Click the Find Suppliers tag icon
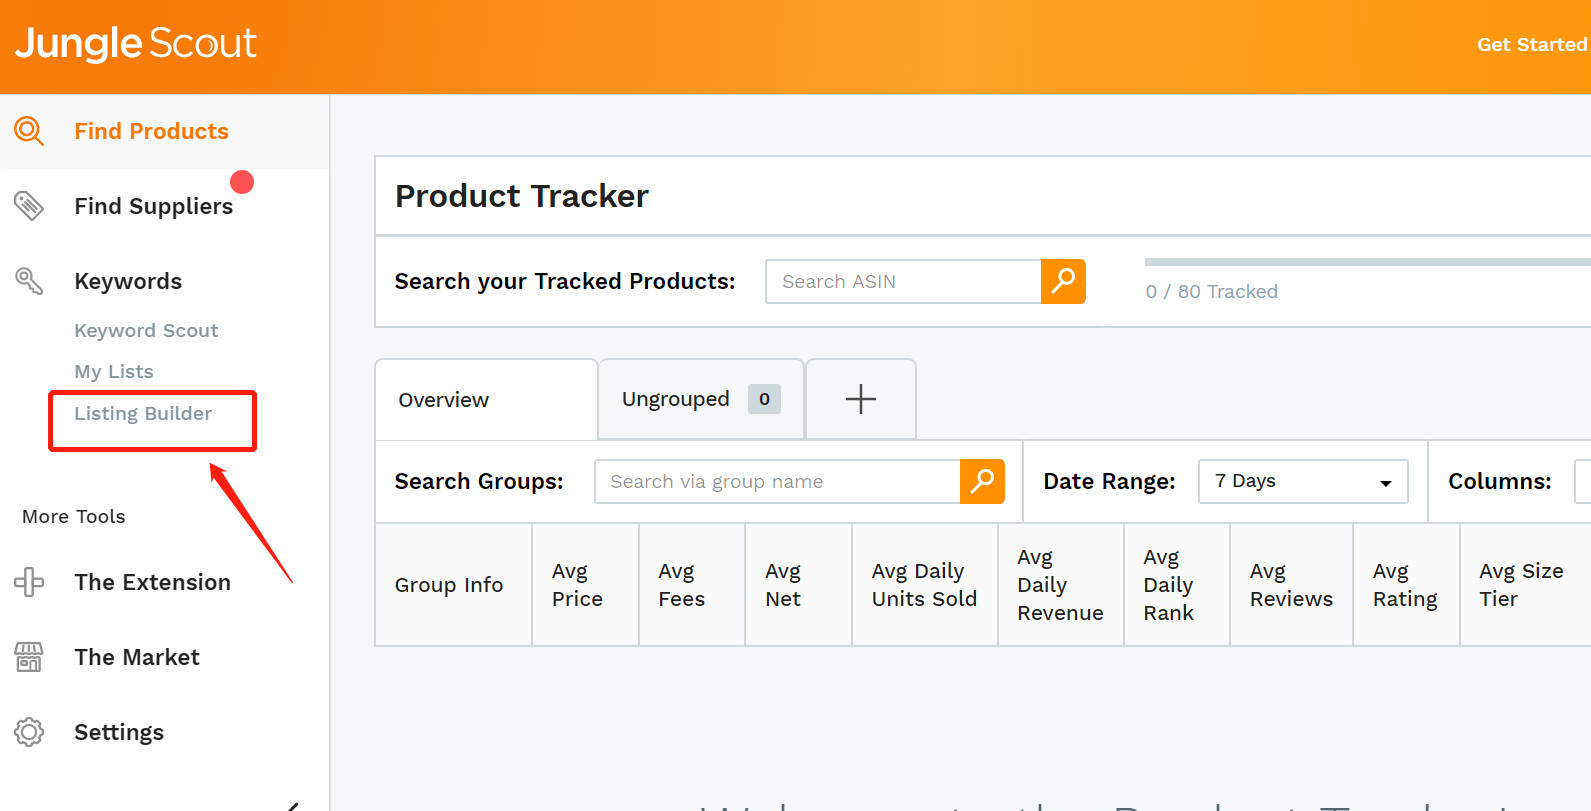 29,206
